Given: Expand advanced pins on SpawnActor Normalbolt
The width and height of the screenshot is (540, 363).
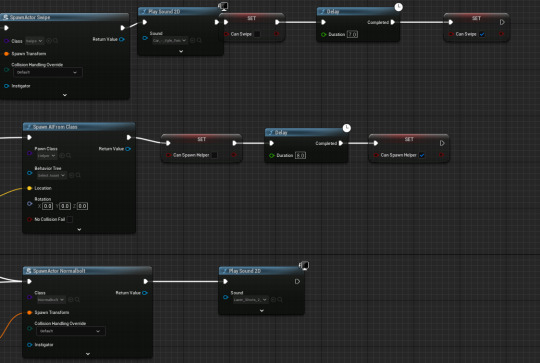Looking at the screenshot, I should tap(88, 354).
